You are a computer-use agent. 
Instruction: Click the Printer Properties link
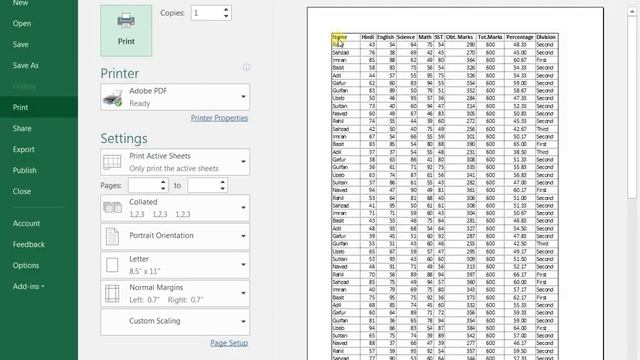[x=219, y=118]
